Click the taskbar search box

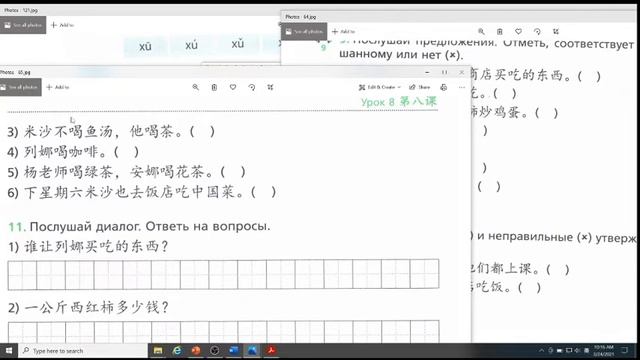pyautogui.click(x=83, y=351)
